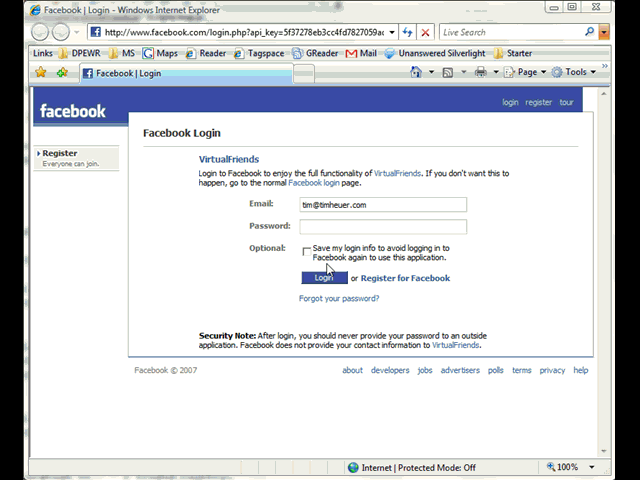Select the Facebook | Login tab
640x480 pixels.
(186, 73)
